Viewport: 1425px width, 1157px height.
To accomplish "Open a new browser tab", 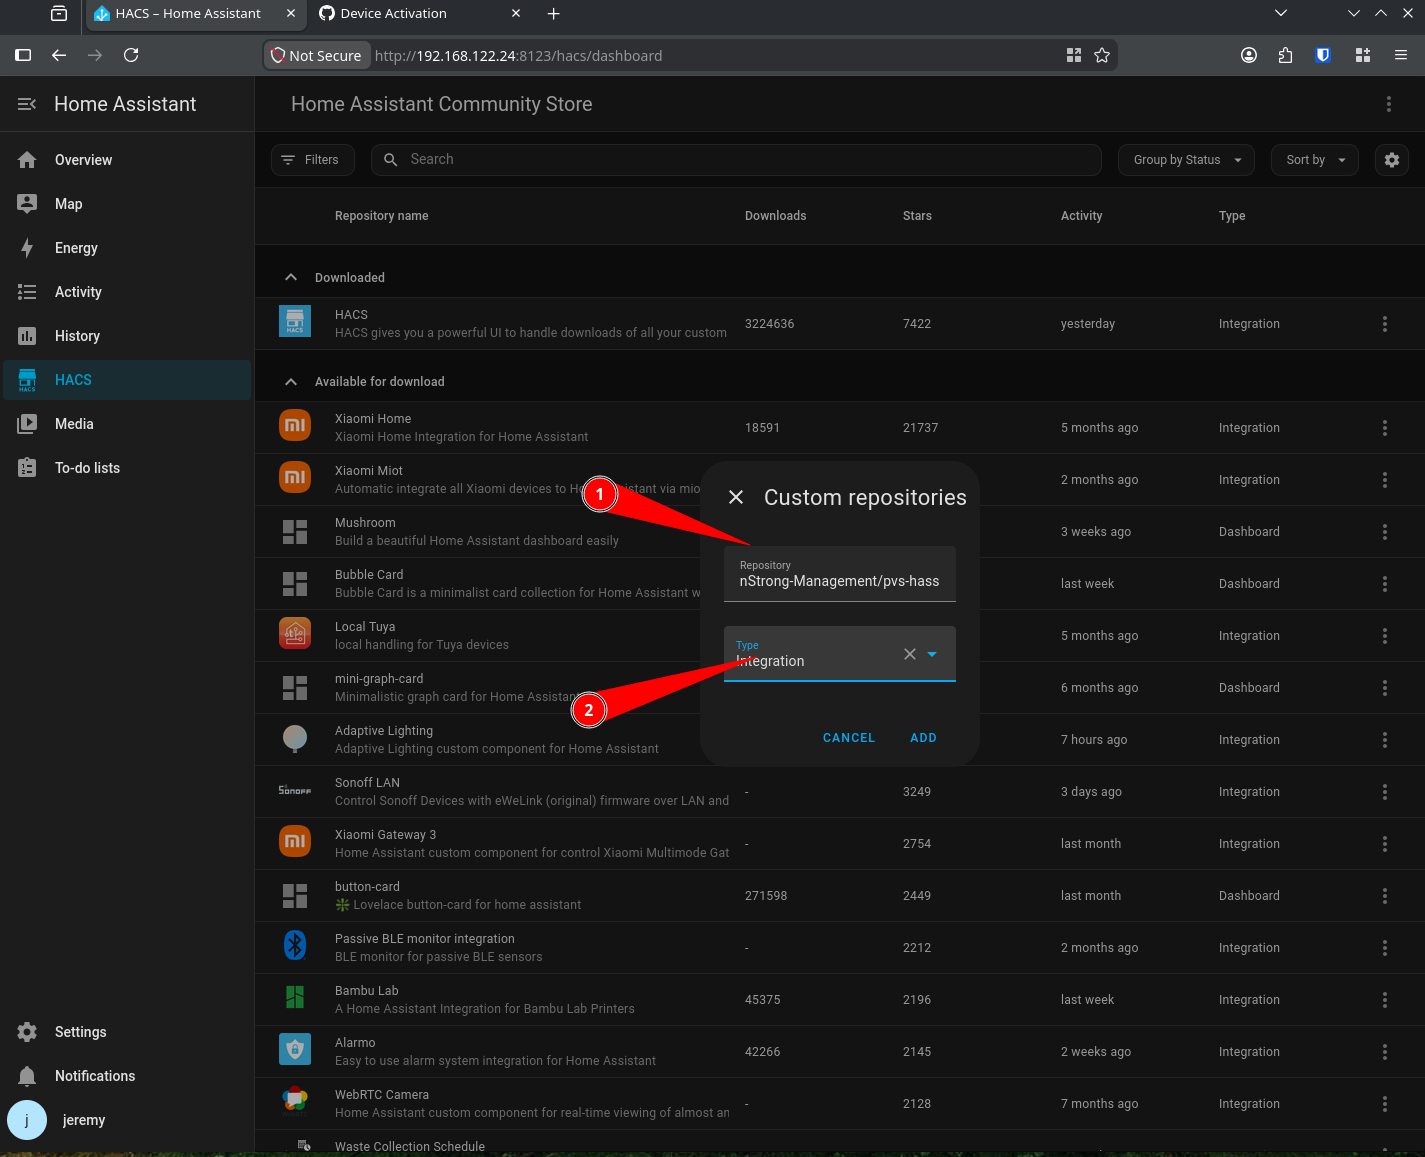I will pyautogui.click(x=553, y=13).
